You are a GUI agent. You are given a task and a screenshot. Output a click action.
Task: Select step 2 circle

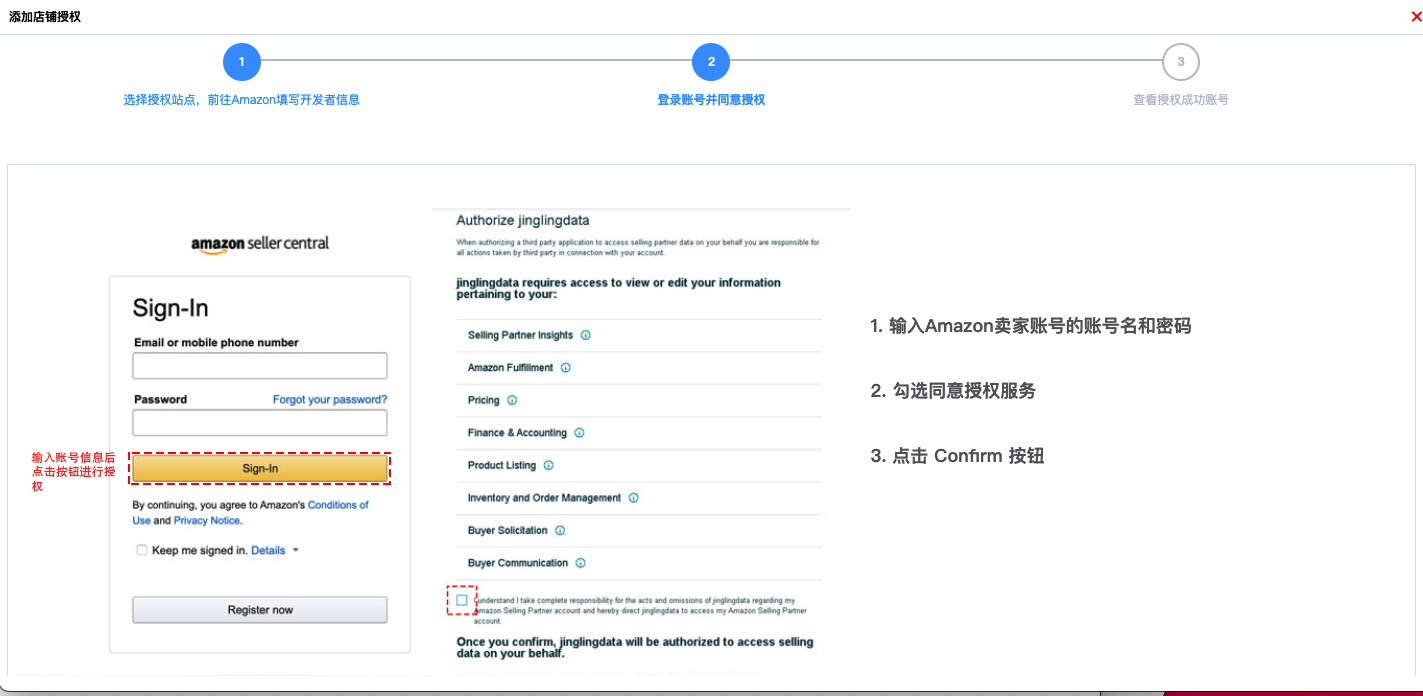click(711, 62)
